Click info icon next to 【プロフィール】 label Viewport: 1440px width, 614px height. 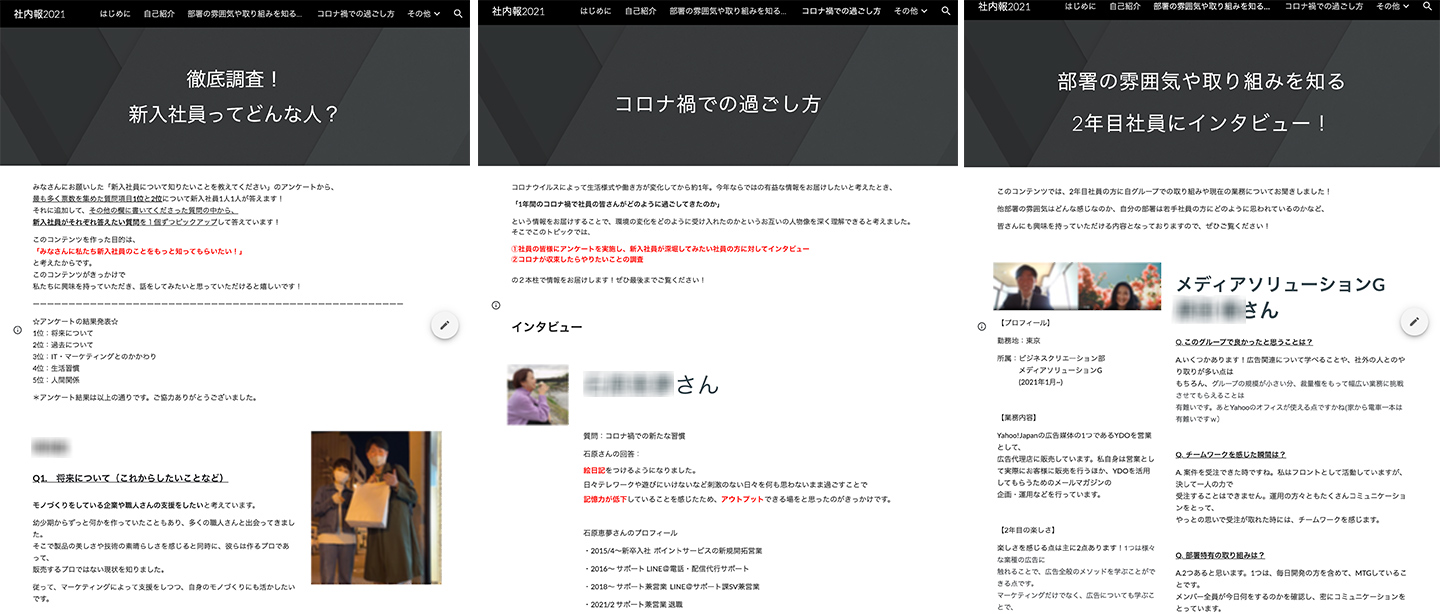981,326
